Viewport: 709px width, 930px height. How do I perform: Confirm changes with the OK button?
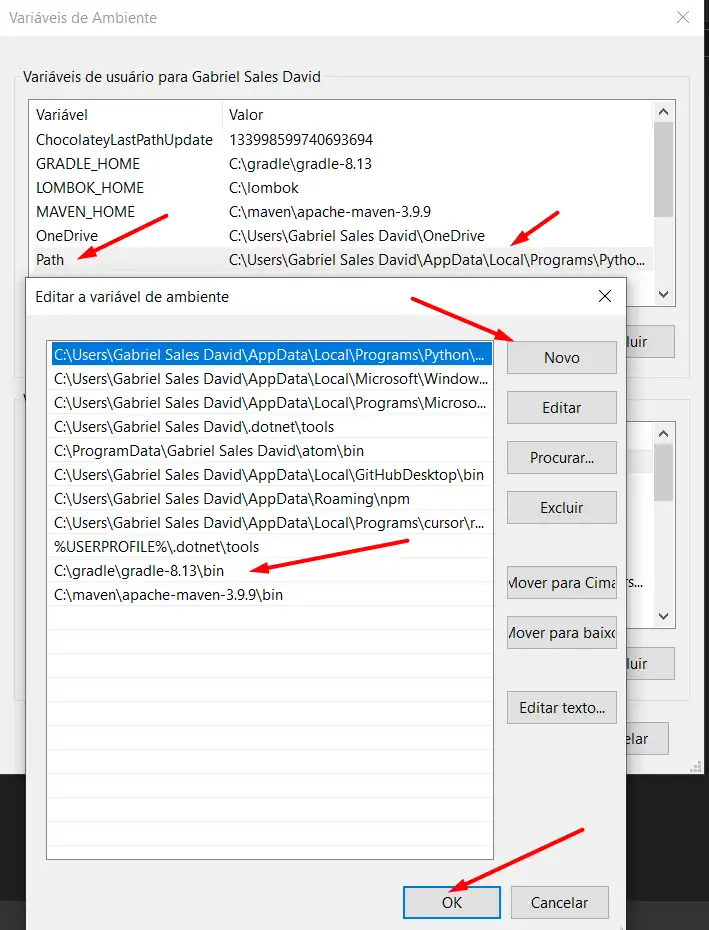tap(451, 902)
